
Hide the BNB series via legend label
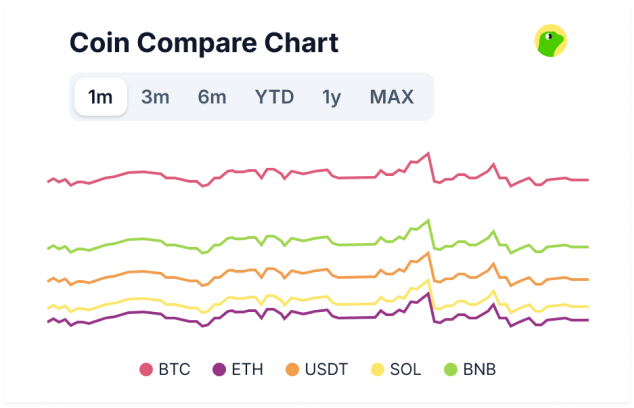click(x=479, y=370)
